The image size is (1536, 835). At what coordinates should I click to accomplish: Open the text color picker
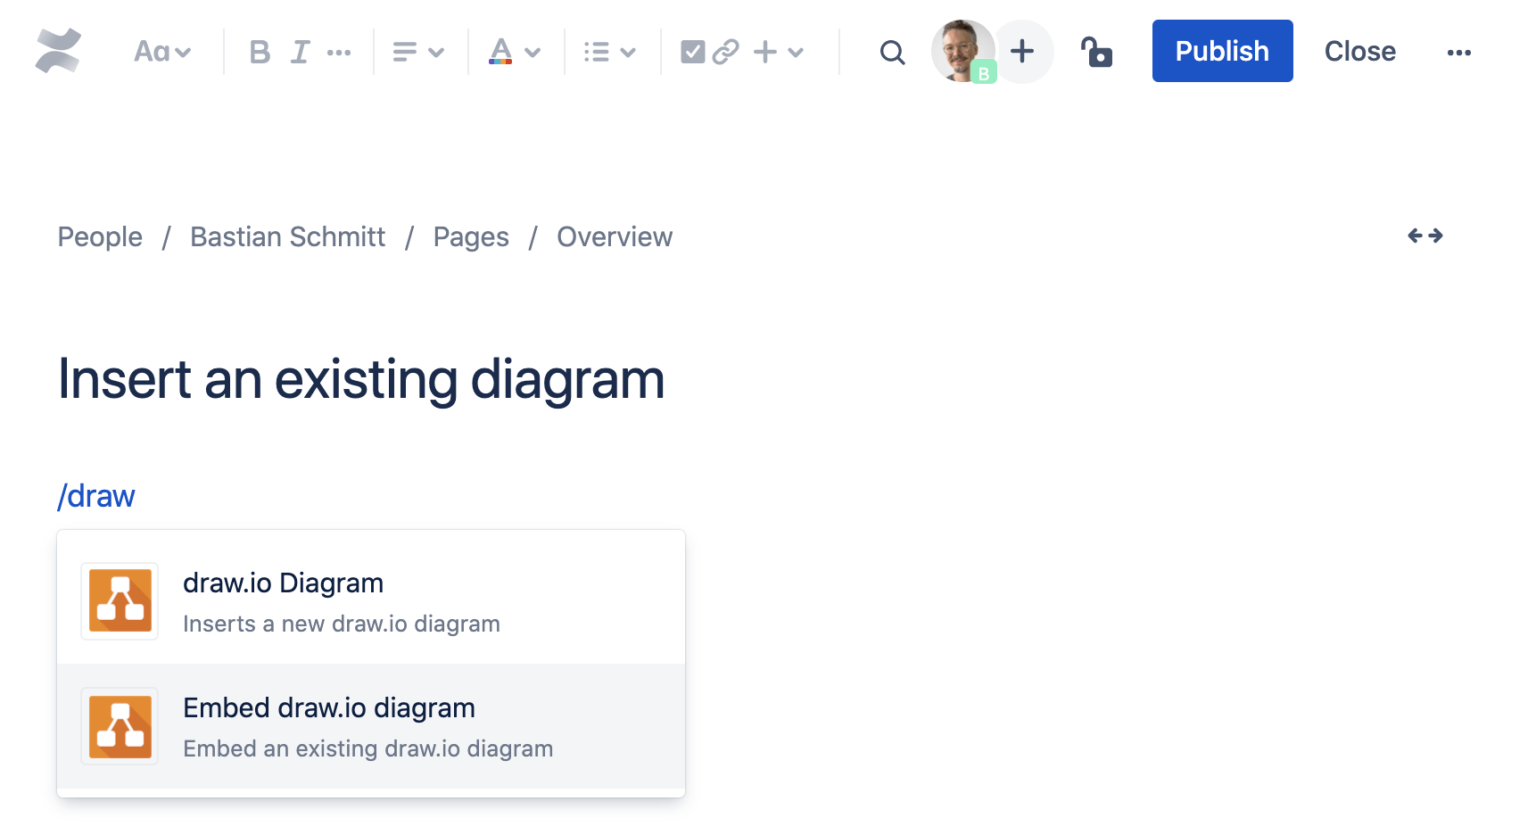[x=514, y=52]
